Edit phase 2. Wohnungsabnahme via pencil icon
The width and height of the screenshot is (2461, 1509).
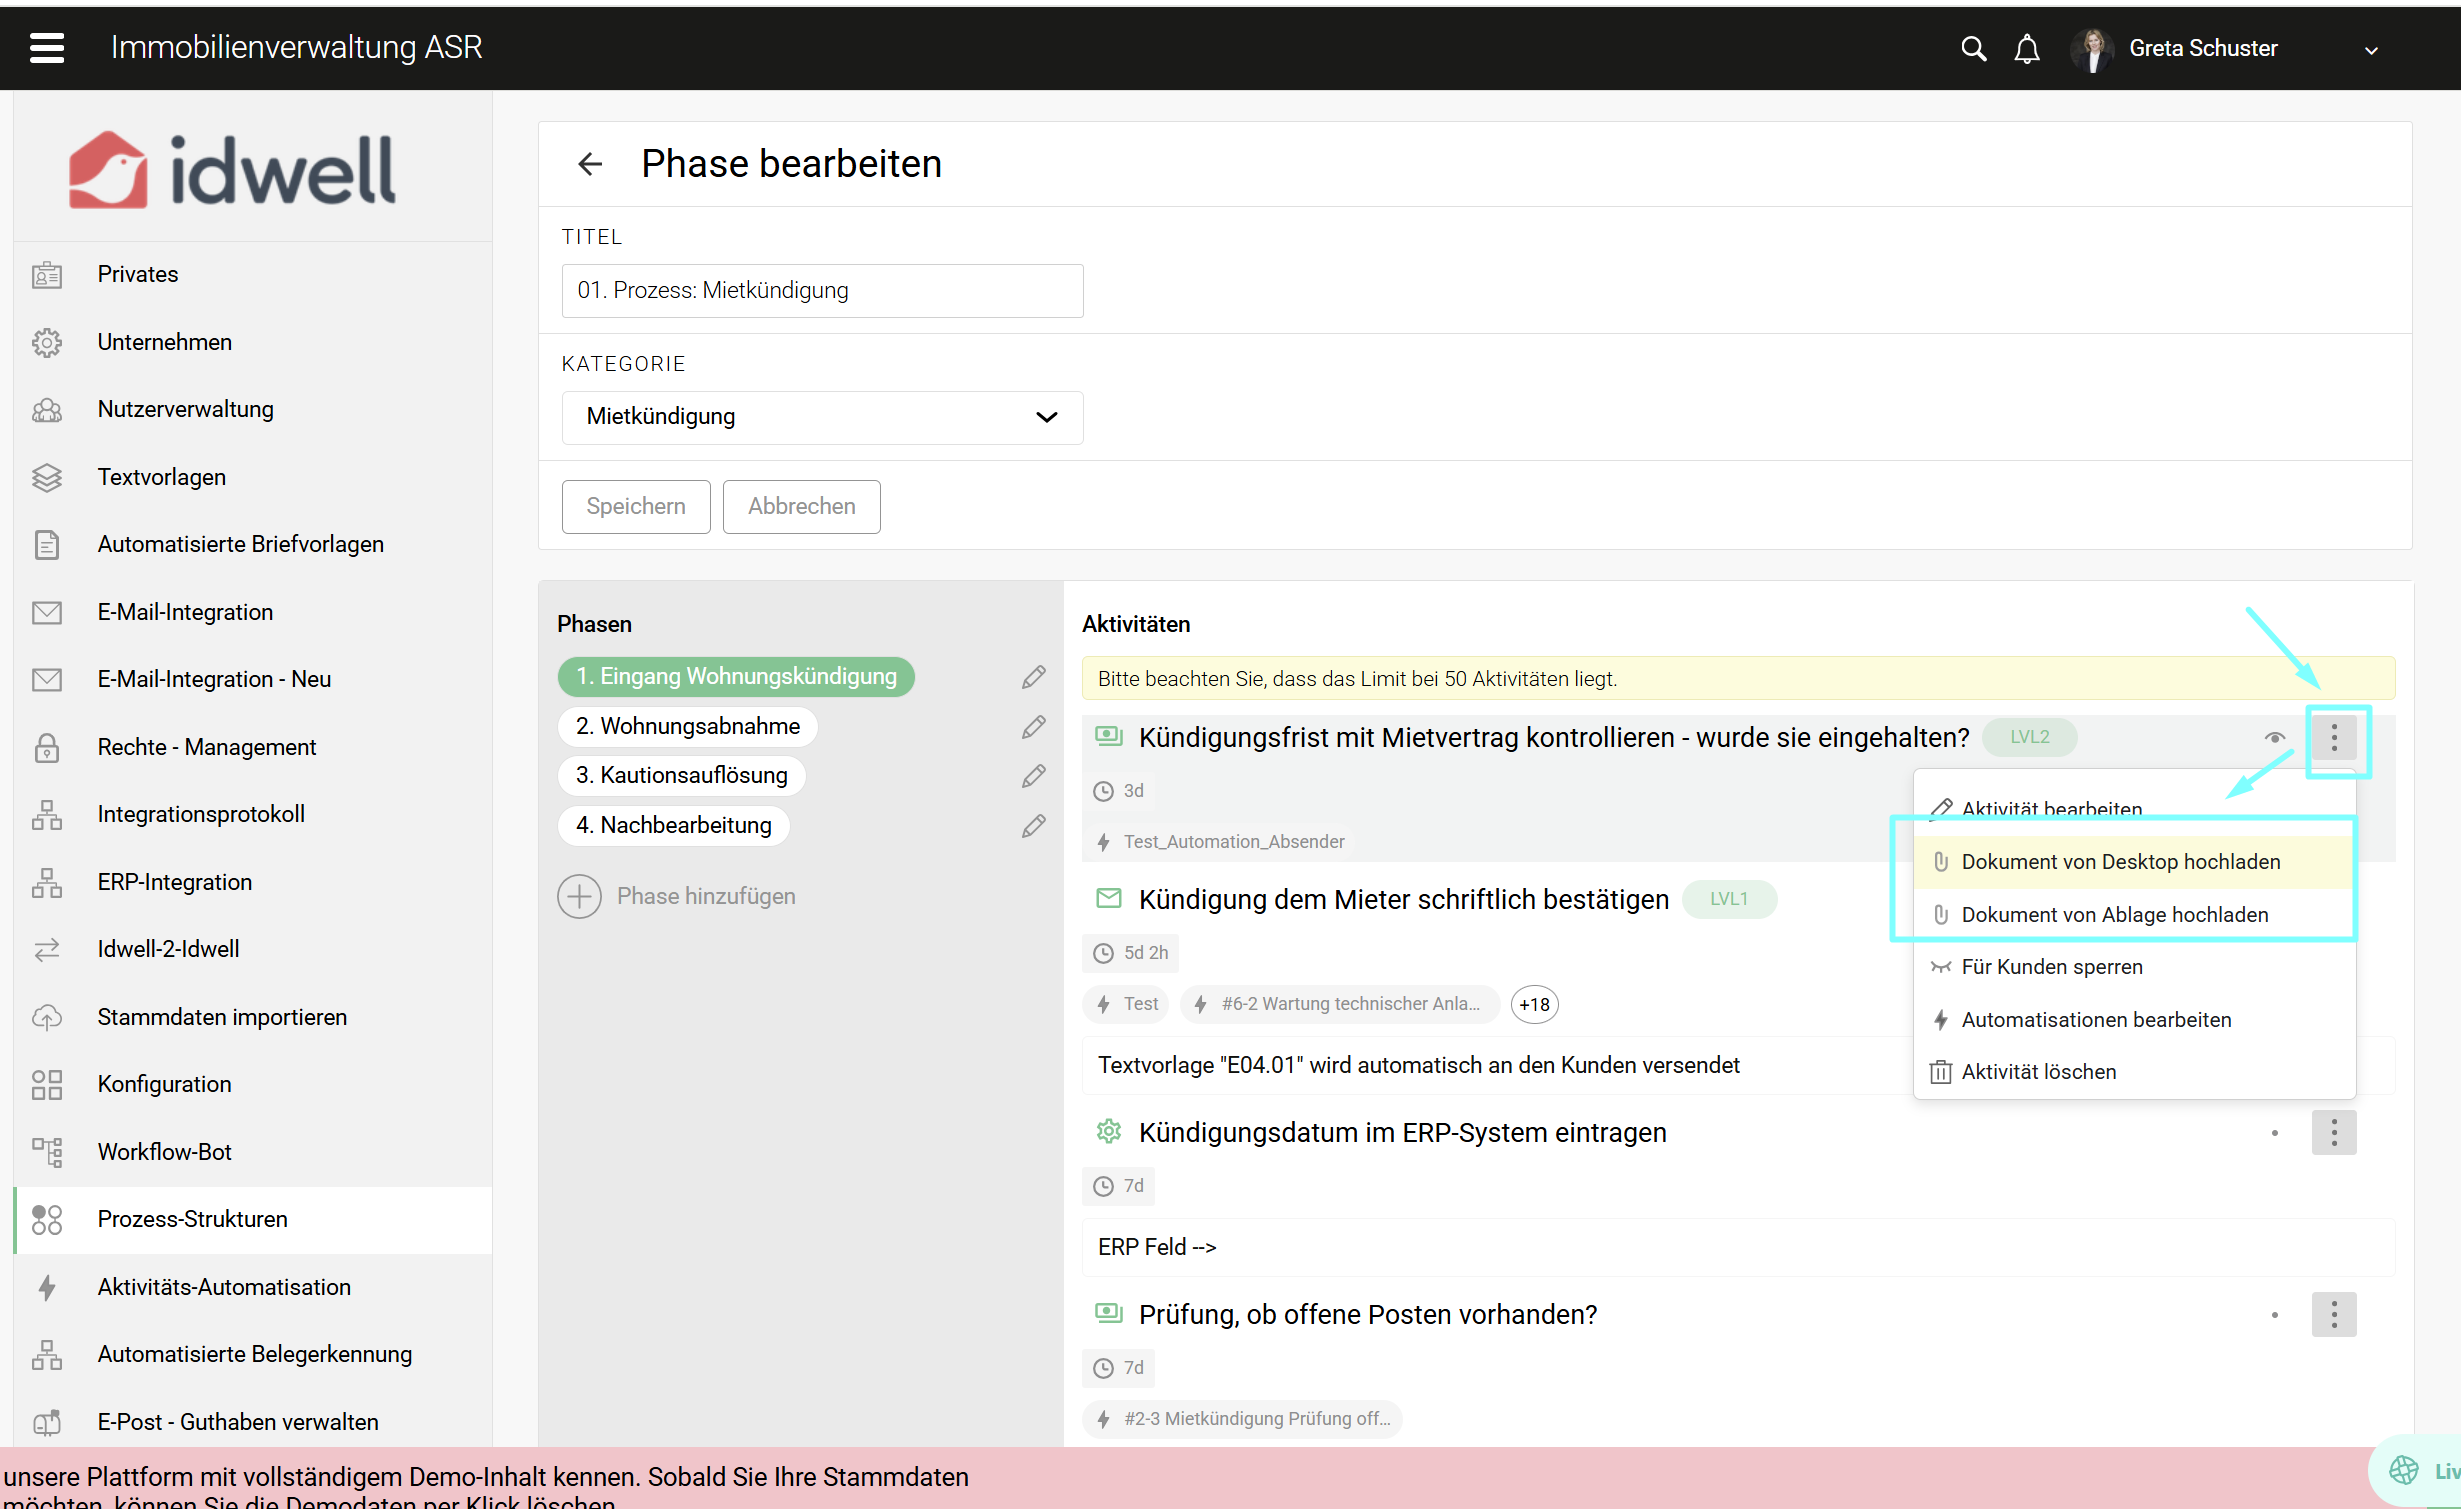coord(1033,727)
